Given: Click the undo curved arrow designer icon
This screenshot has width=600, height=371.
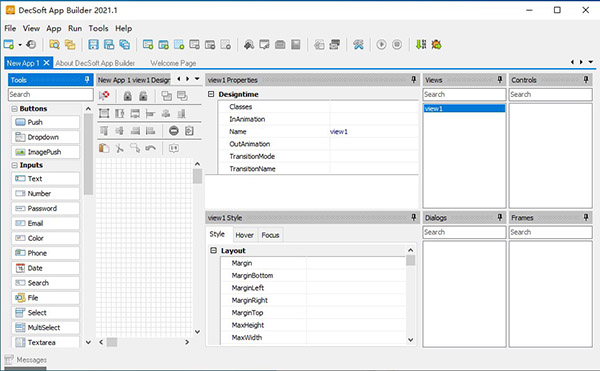Looking at the screenshot, I should (x=151, y=148).
